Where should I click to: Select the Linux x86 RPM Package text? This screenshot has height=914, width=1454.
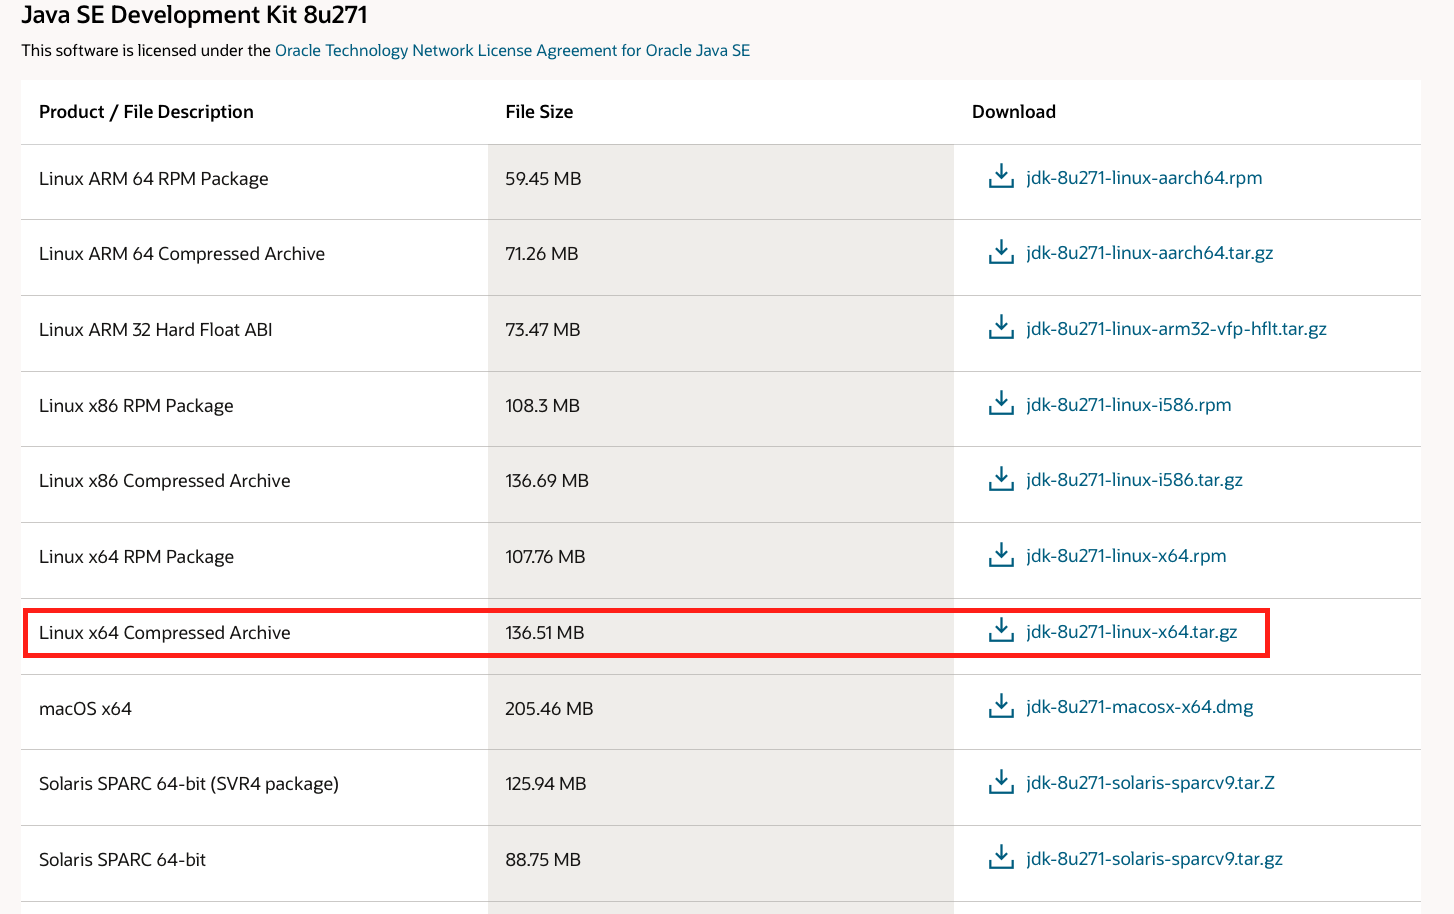(136, 406)
